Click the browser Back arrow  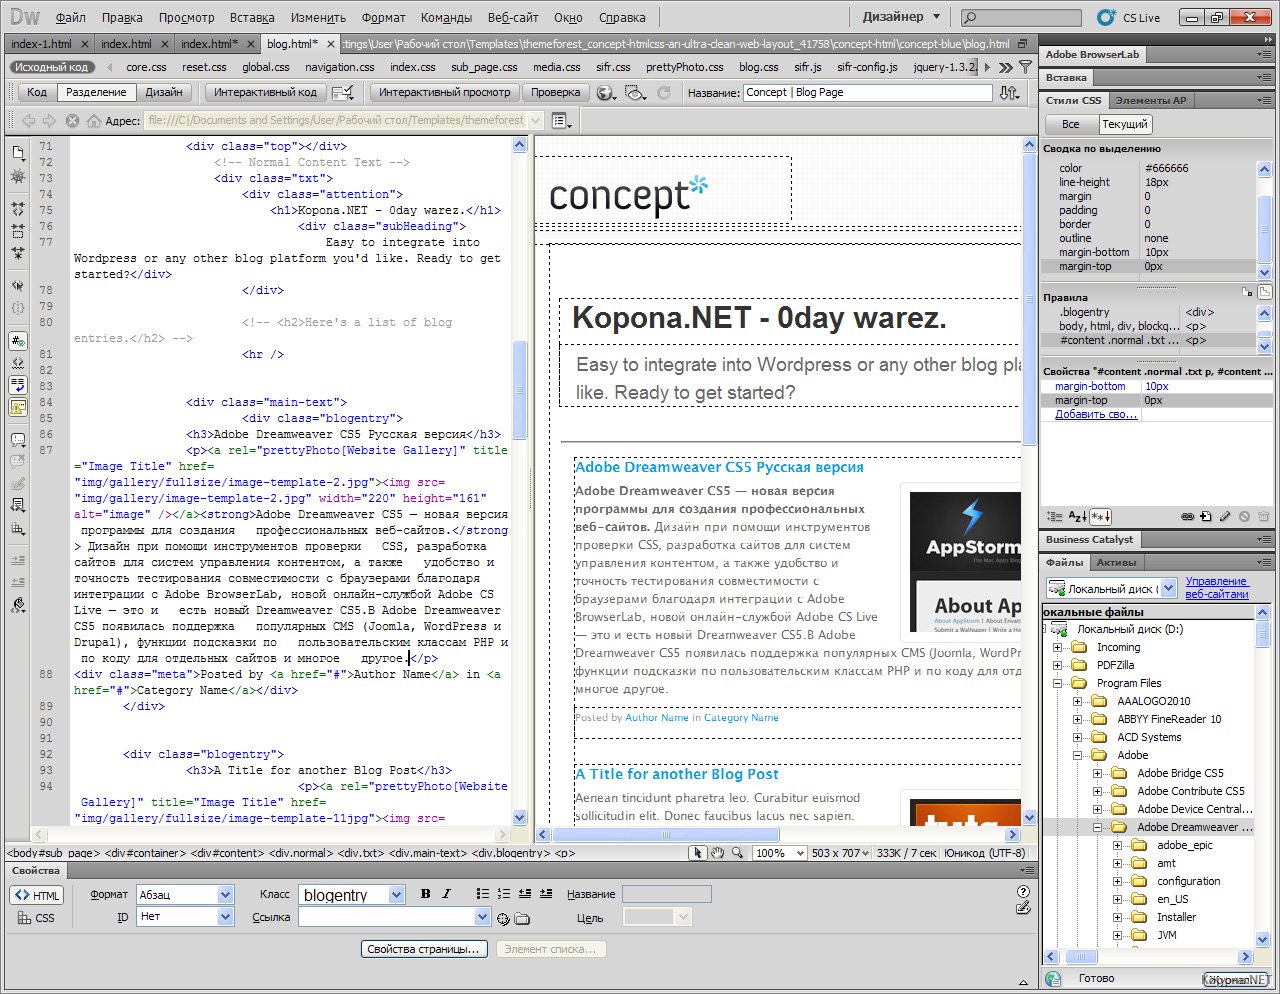pyautogui.click(x=29, y=120)
